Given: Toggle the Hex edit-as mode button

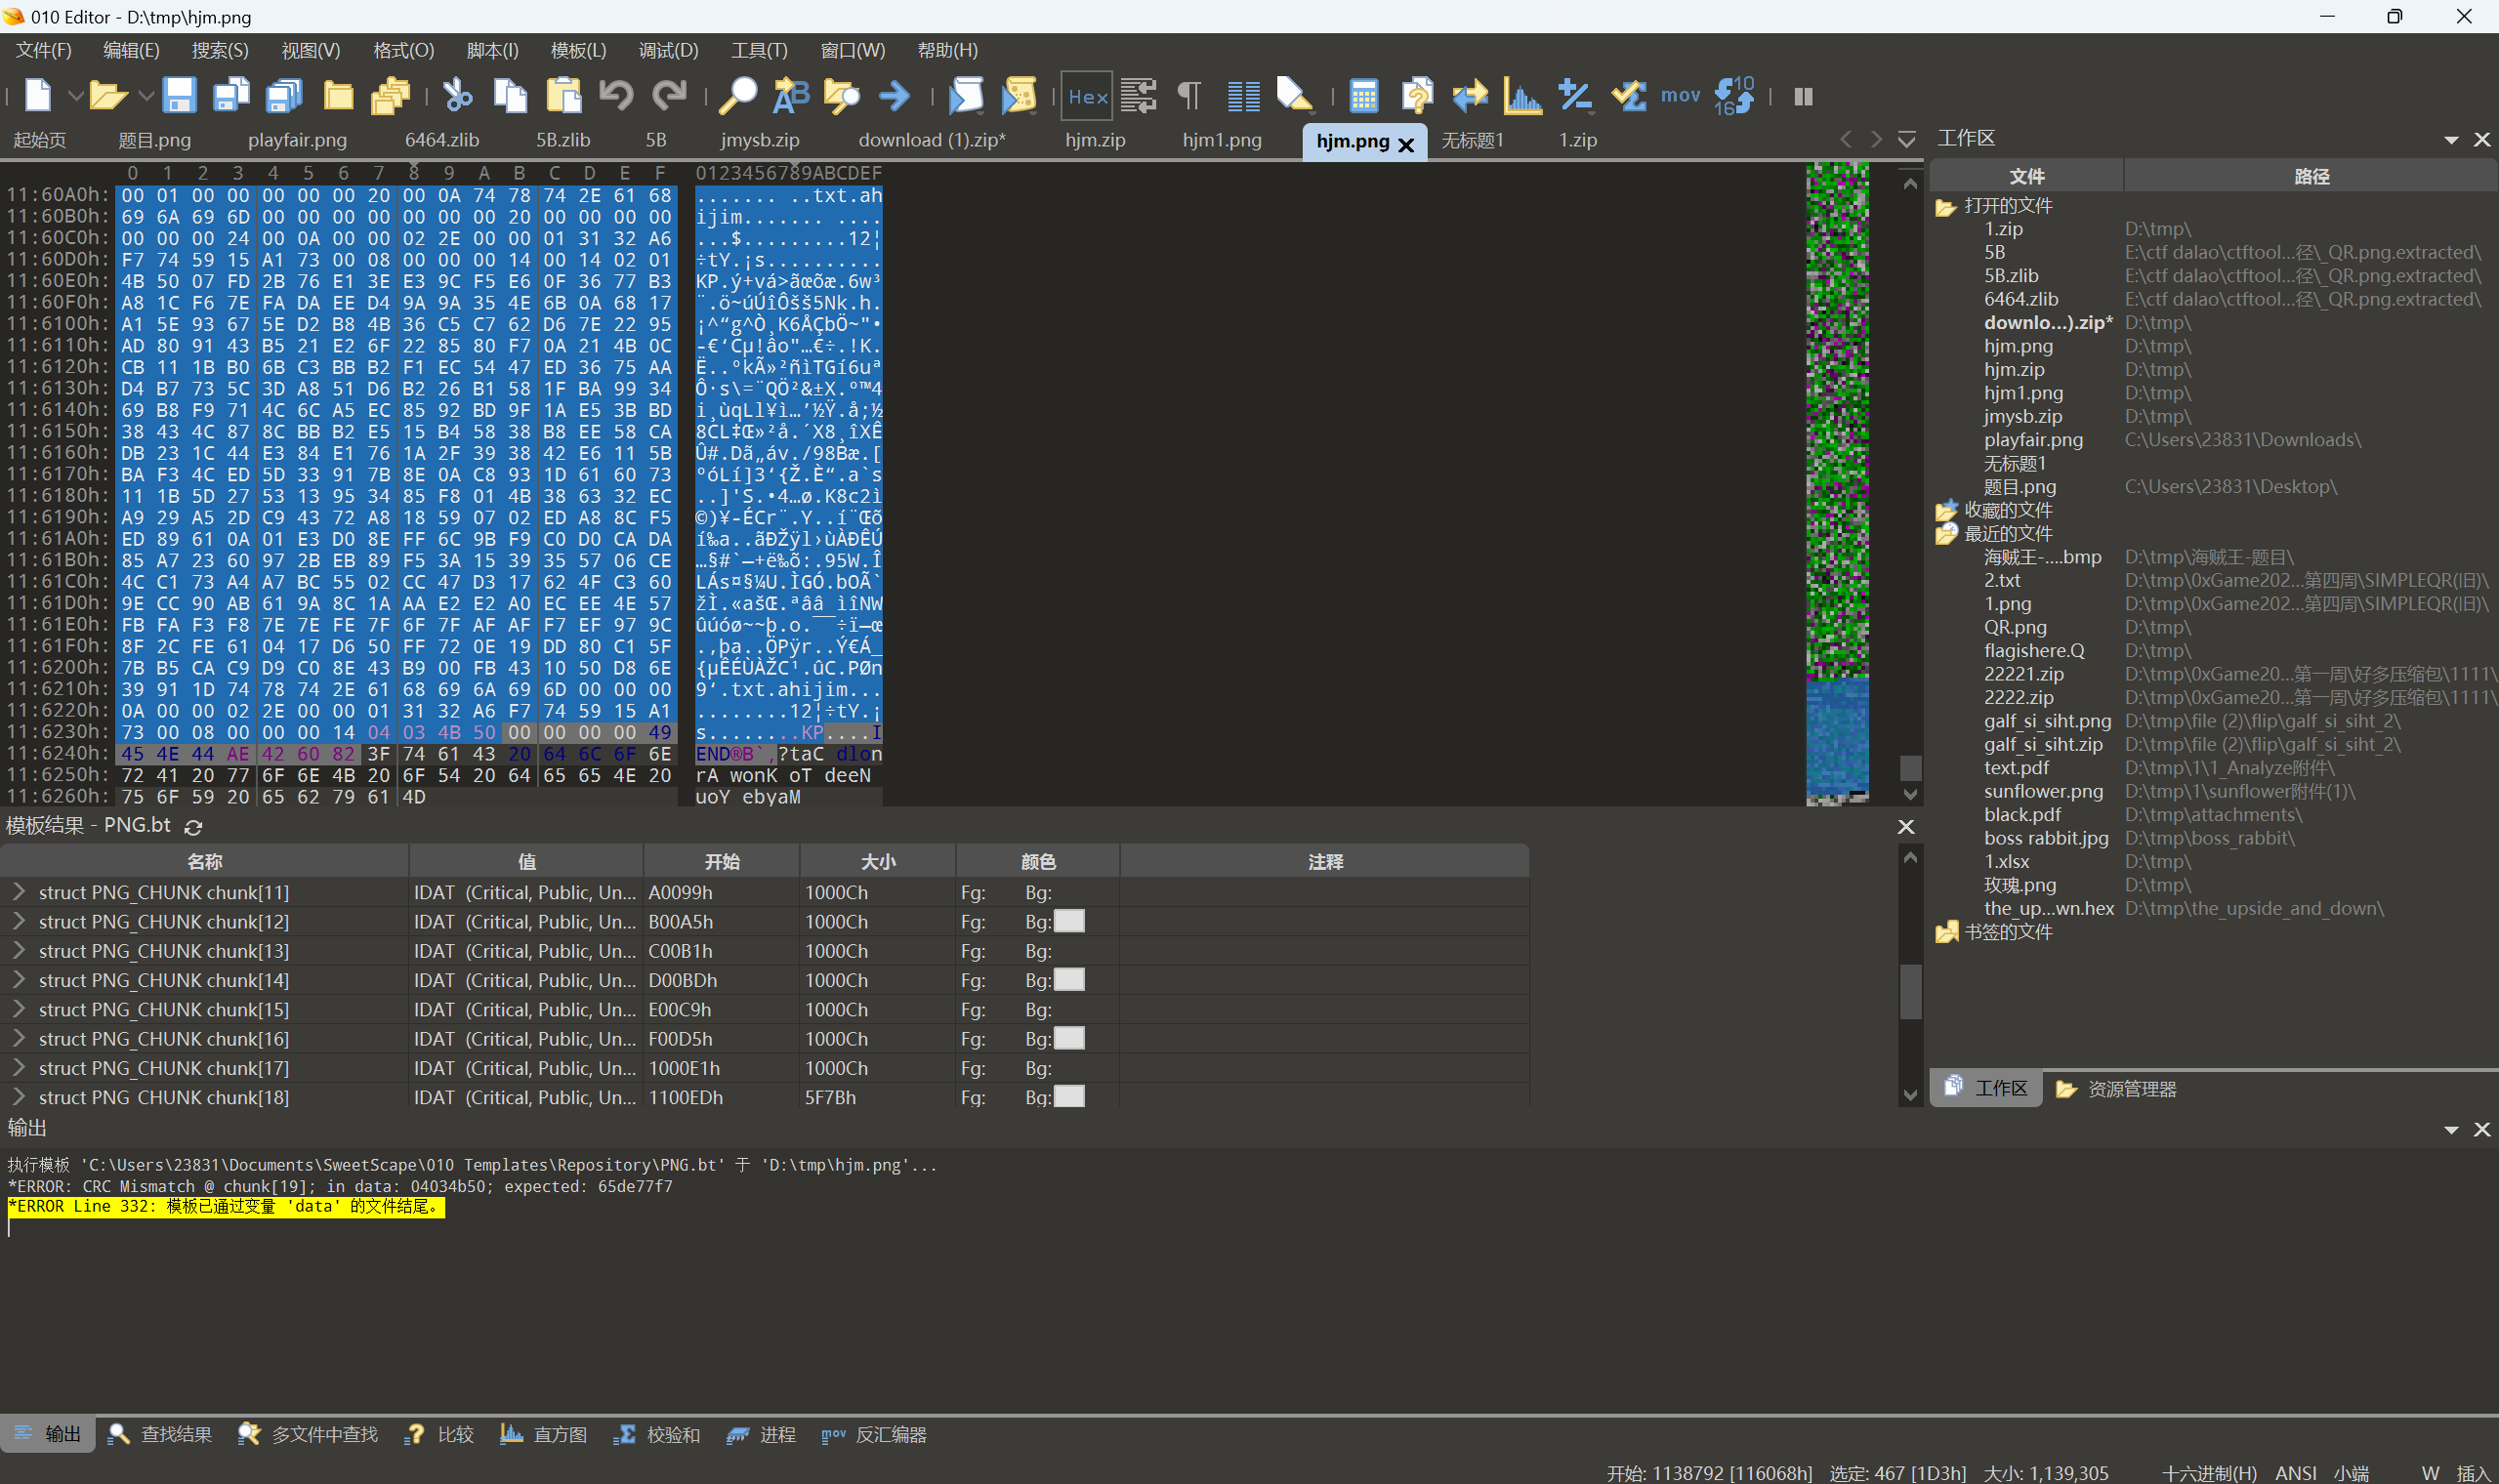Looking at the screenshot, I should coord(1087,96).
